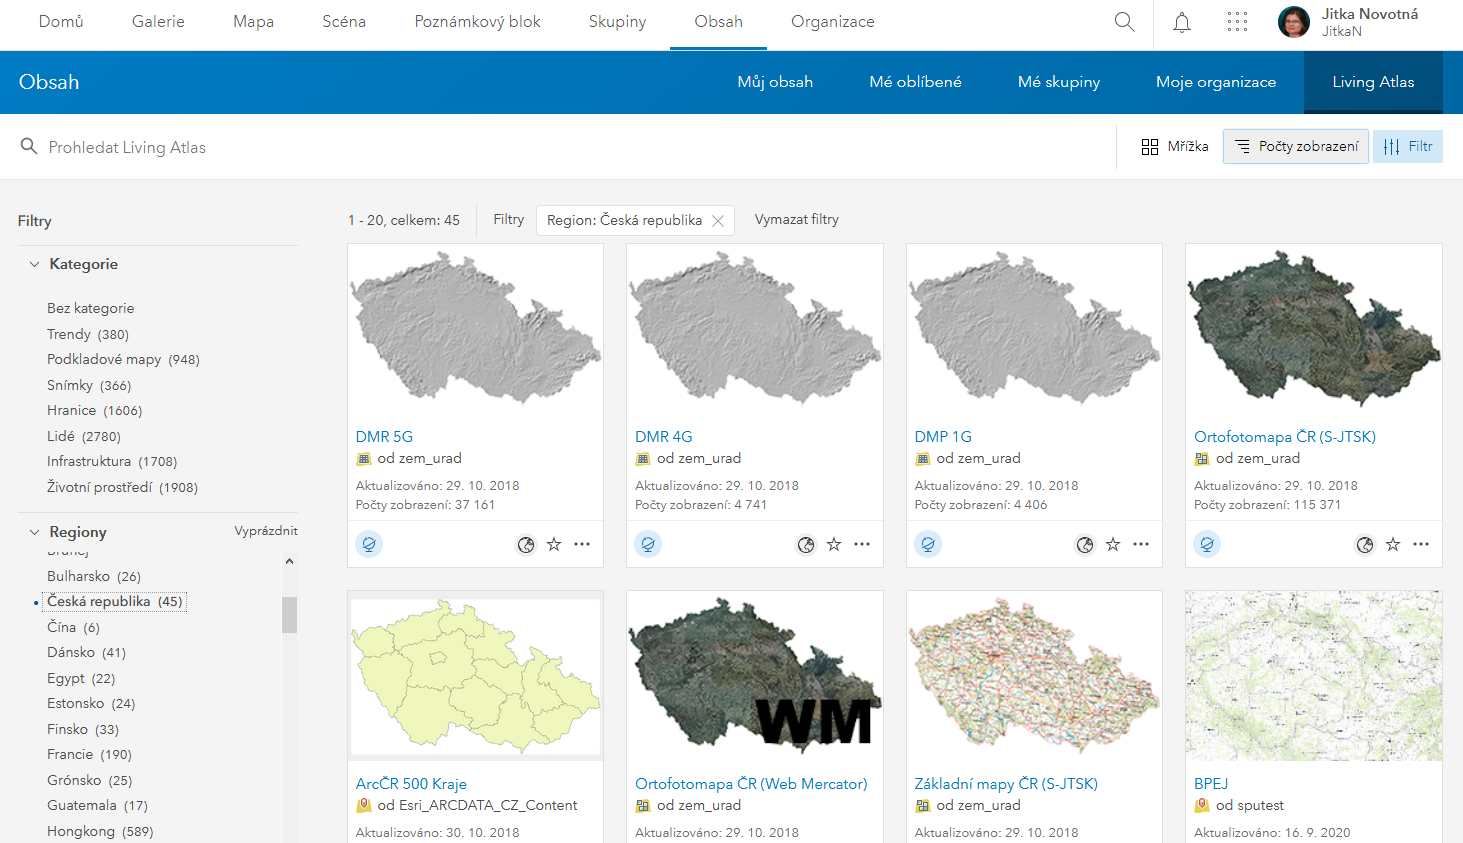This screenshot has height=843, width=1463.
Task: Select the Infrastruktura (1708) category
Action: pos(112,461)
